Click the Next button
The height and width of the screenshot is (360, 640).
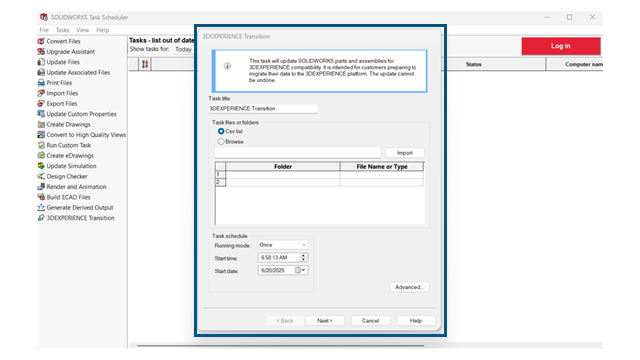pos(325,321)
